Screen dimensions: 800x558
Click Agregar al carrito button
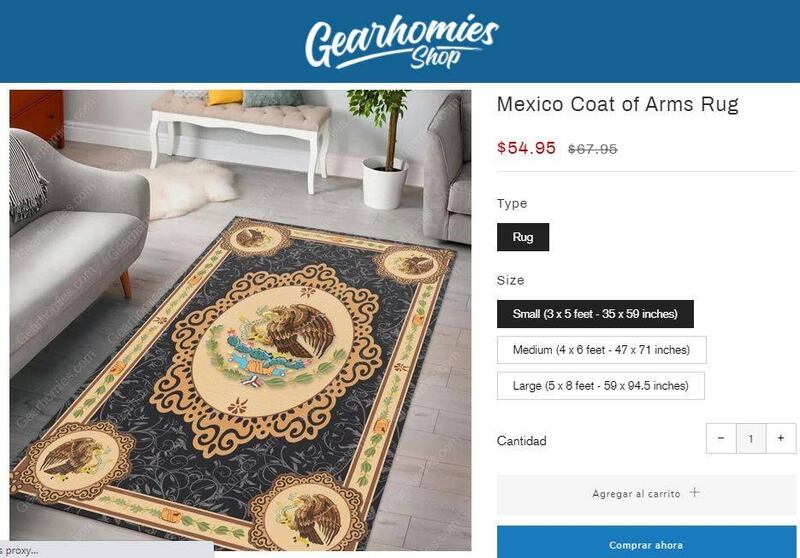tap(646, 494)
